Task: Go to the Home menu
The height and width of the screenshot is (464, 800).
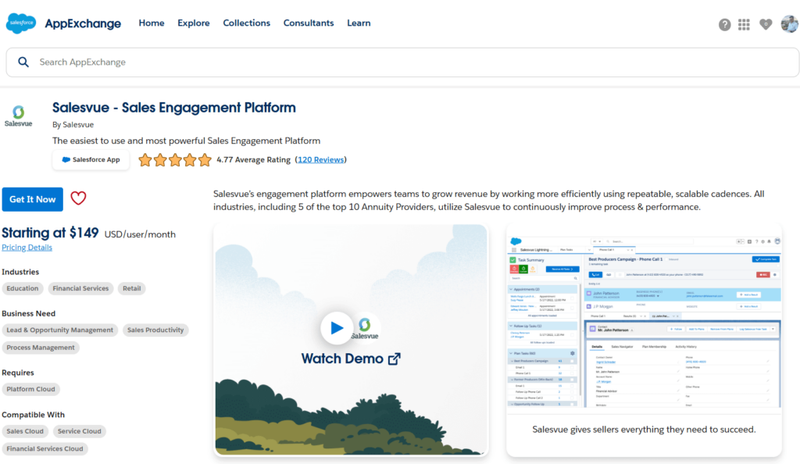Action: pyautogui.click(x=152, y=23)
